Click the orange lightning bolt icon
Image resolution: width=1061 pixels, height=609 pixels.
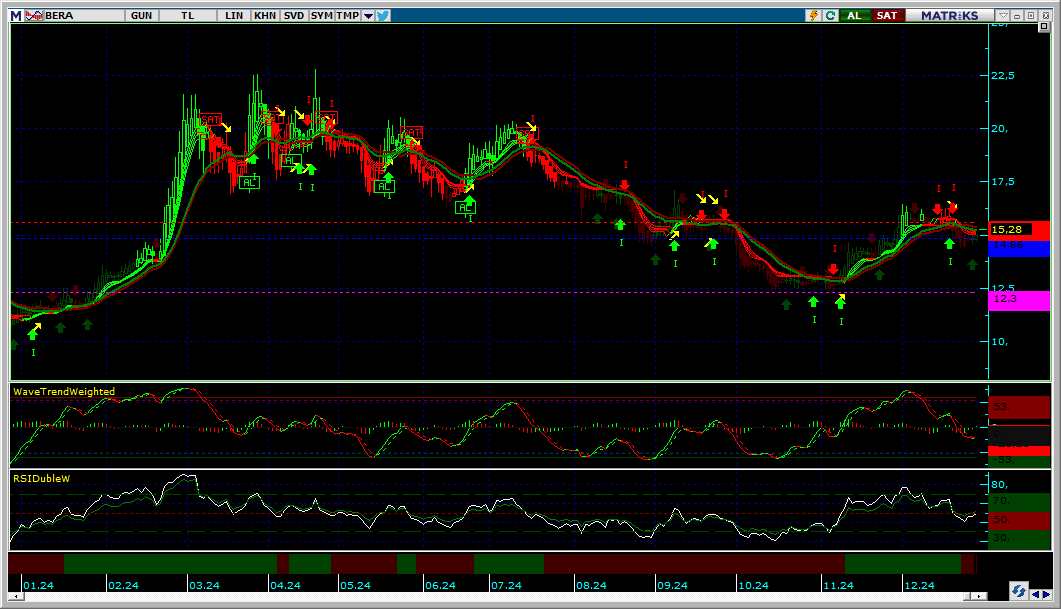coord(813,16)
